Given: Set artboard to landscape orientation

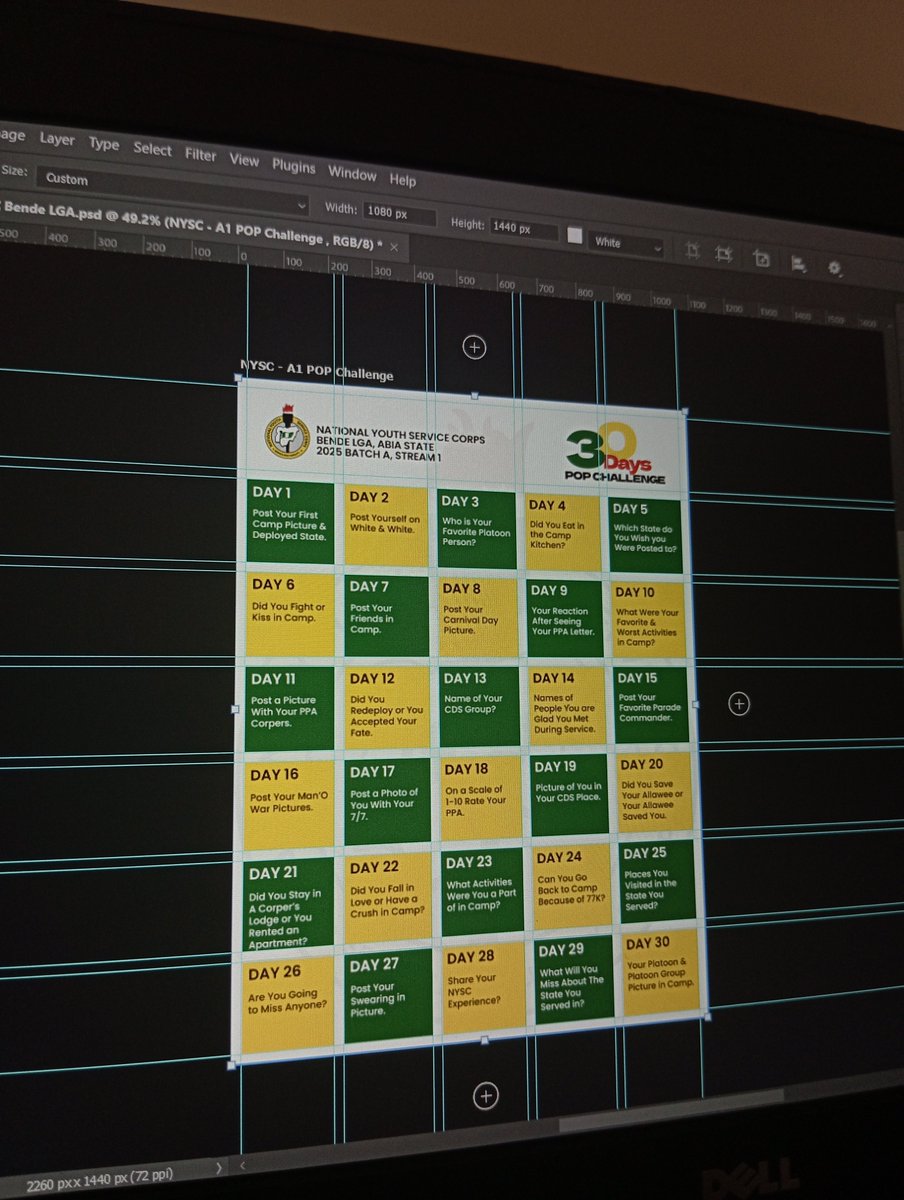Looking at the screenshot, I should click(725, 254).
